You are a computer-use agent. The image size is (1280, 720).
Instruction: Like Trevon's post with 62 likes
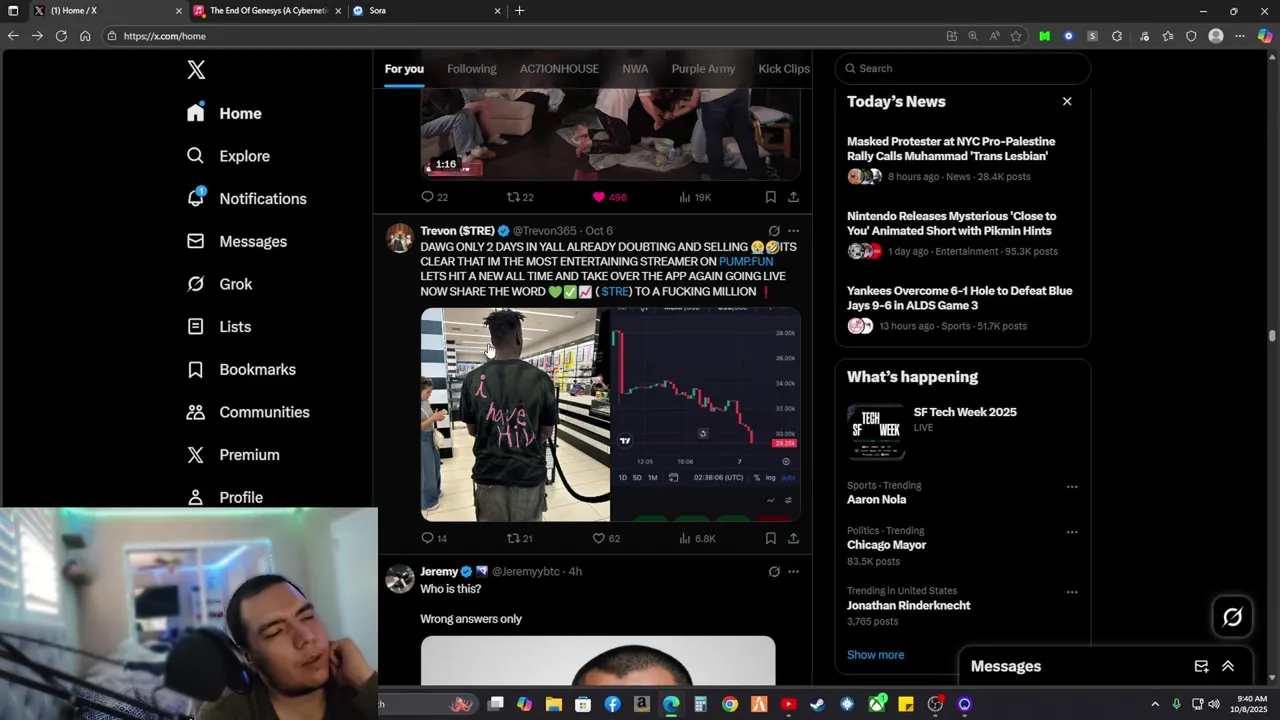(x=606, y=538)
